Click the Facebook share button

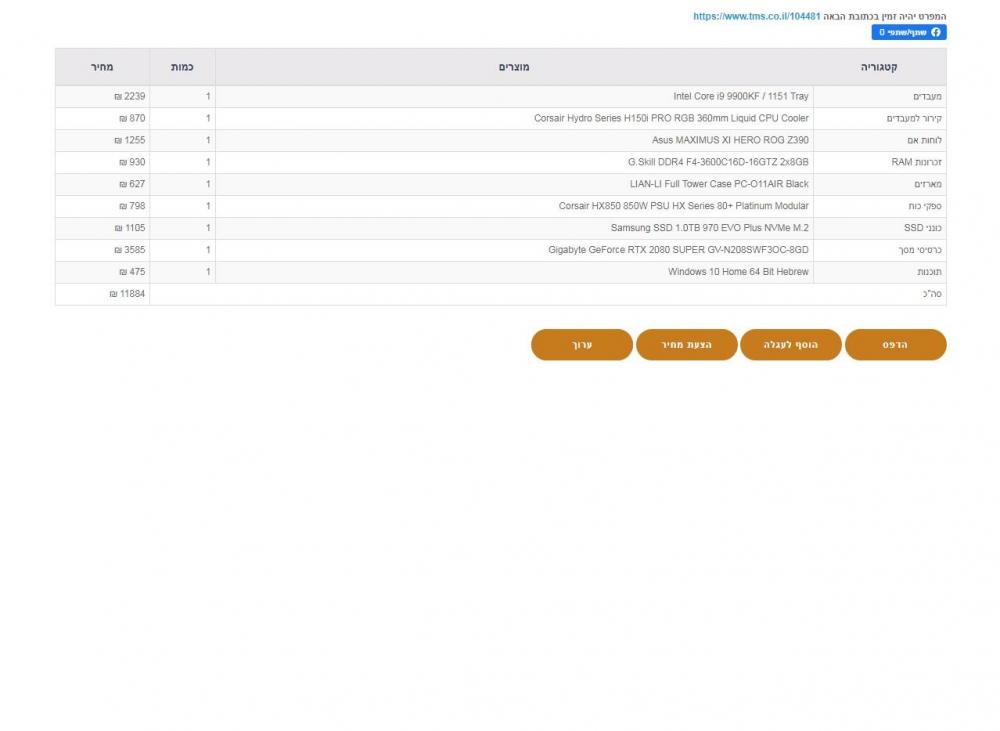909,33
